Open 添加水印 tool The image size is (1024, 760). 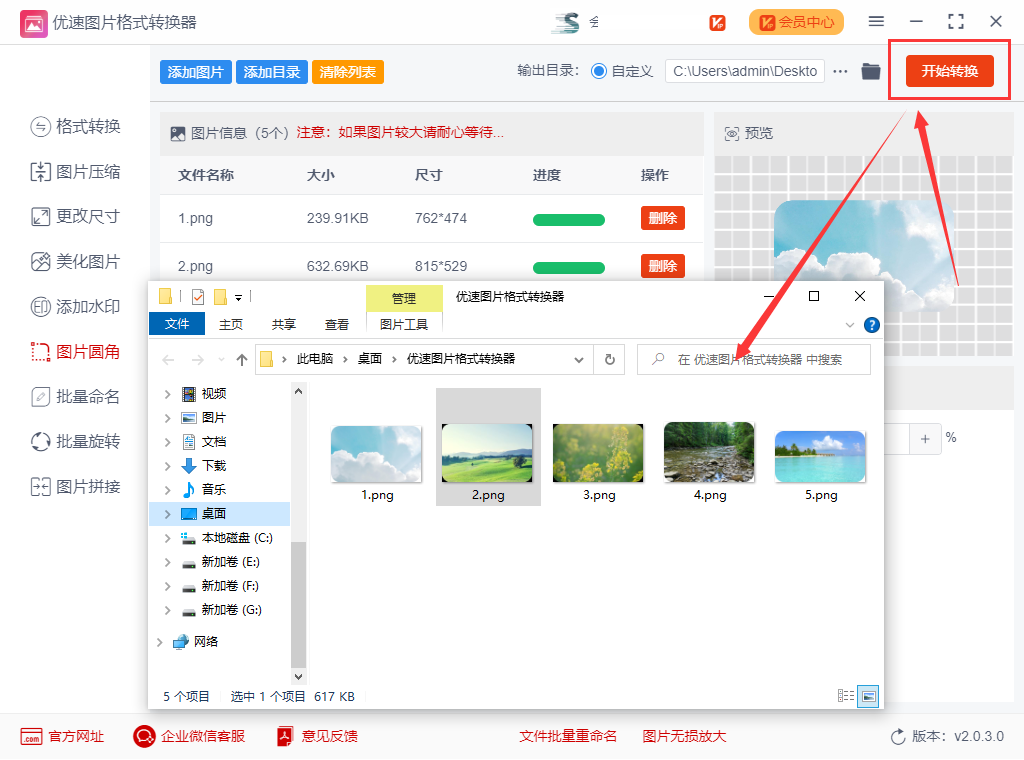(75, 306)
